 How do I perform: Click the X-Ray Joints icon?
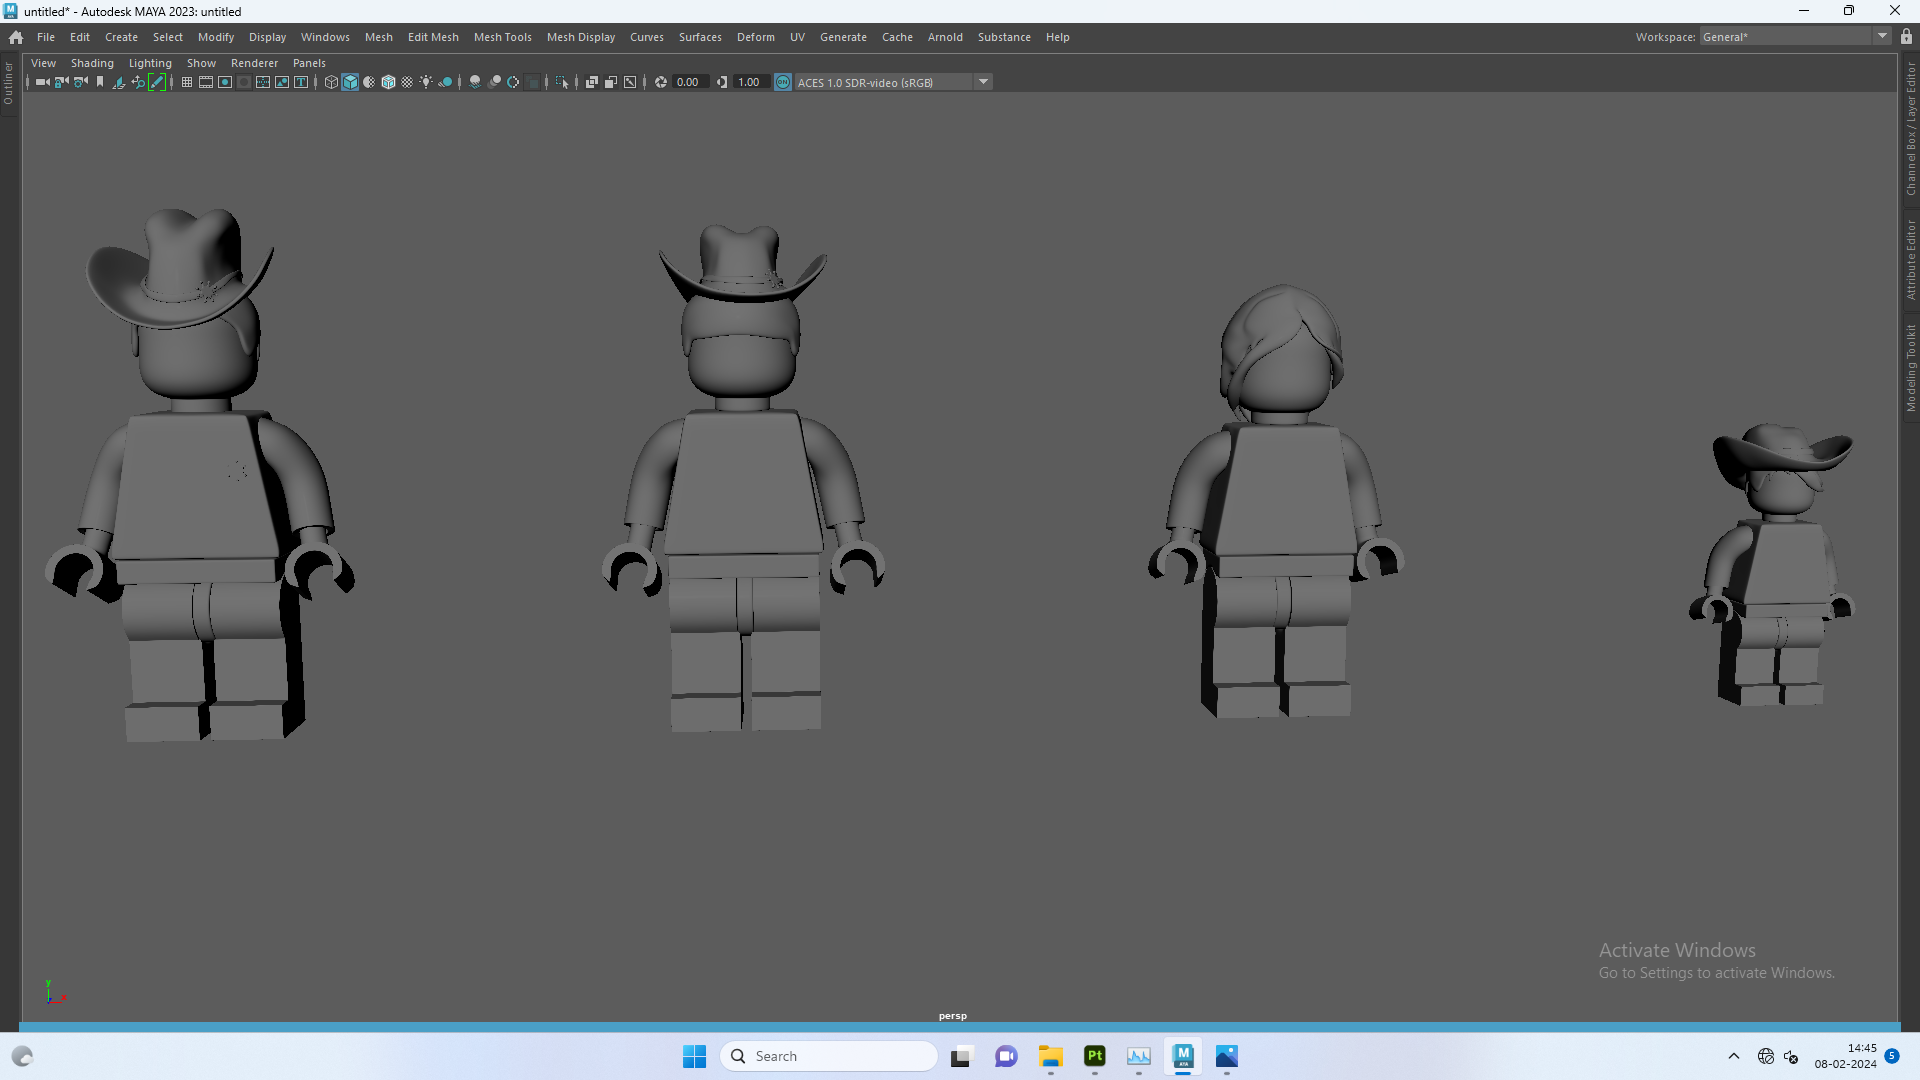pos(630,82)
